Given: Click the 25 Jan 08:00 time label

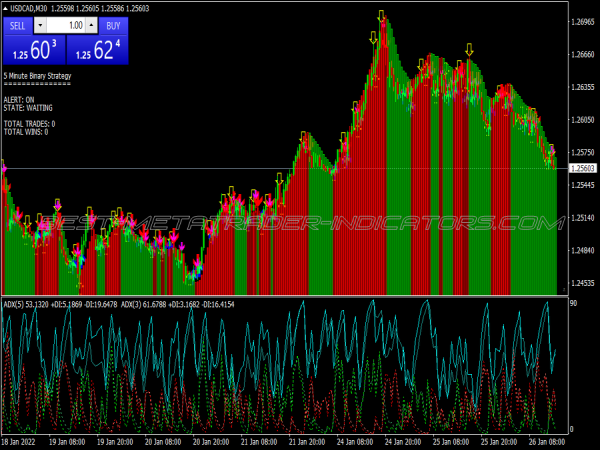Looking at the screenshot, I should click(x=451, y=442).
